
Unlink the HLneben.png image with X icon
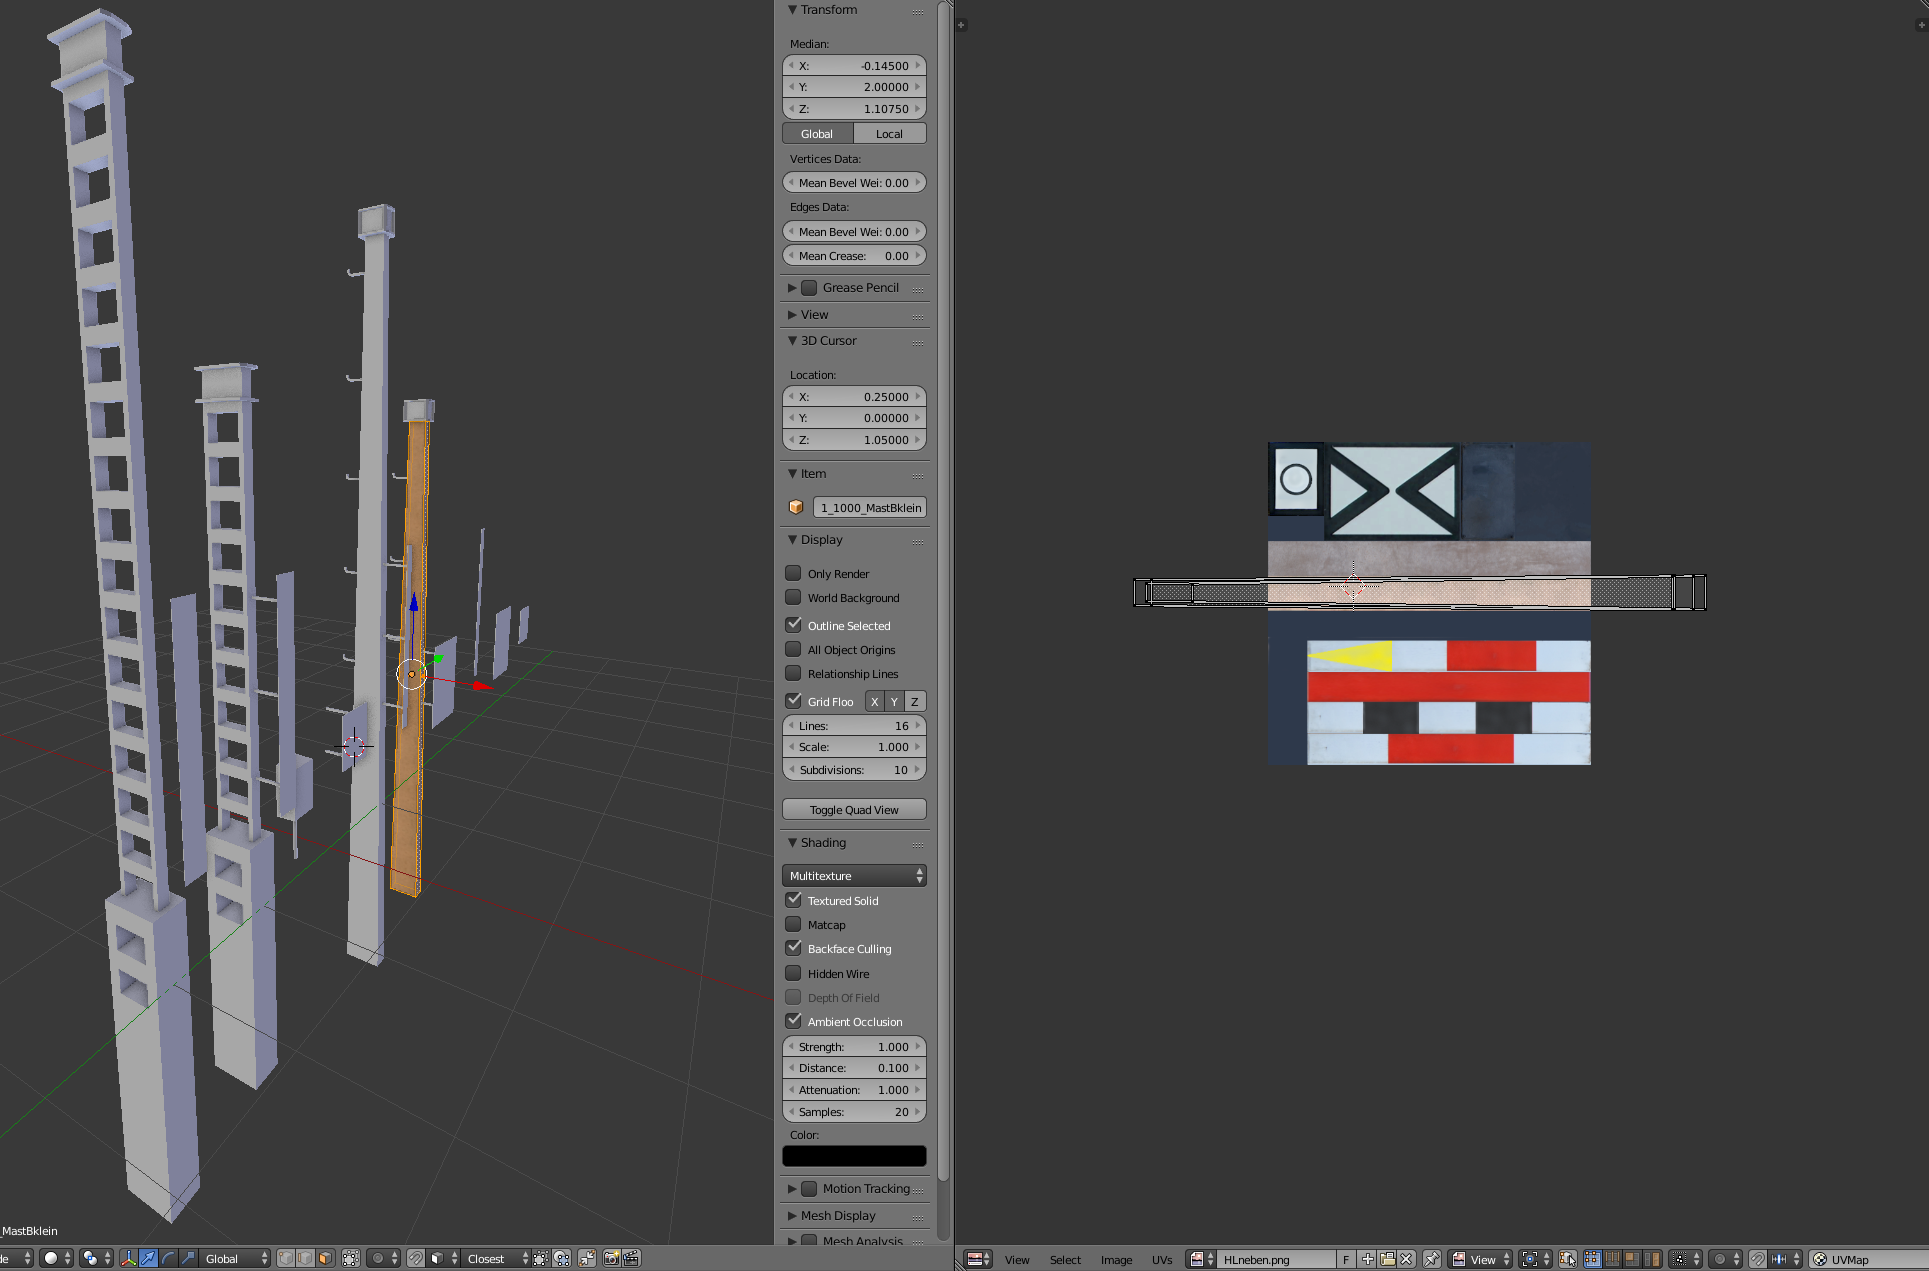[x=1406, y=1259]
